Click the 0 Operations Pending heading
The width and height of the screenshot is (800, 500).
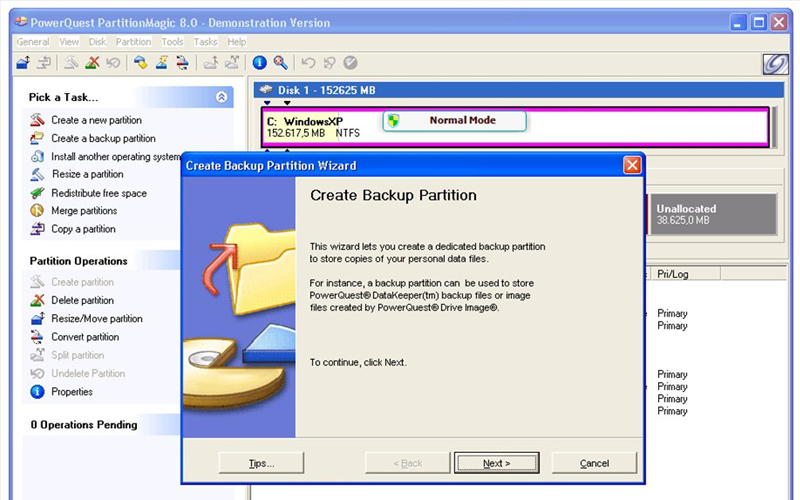(x=84, y=424)
